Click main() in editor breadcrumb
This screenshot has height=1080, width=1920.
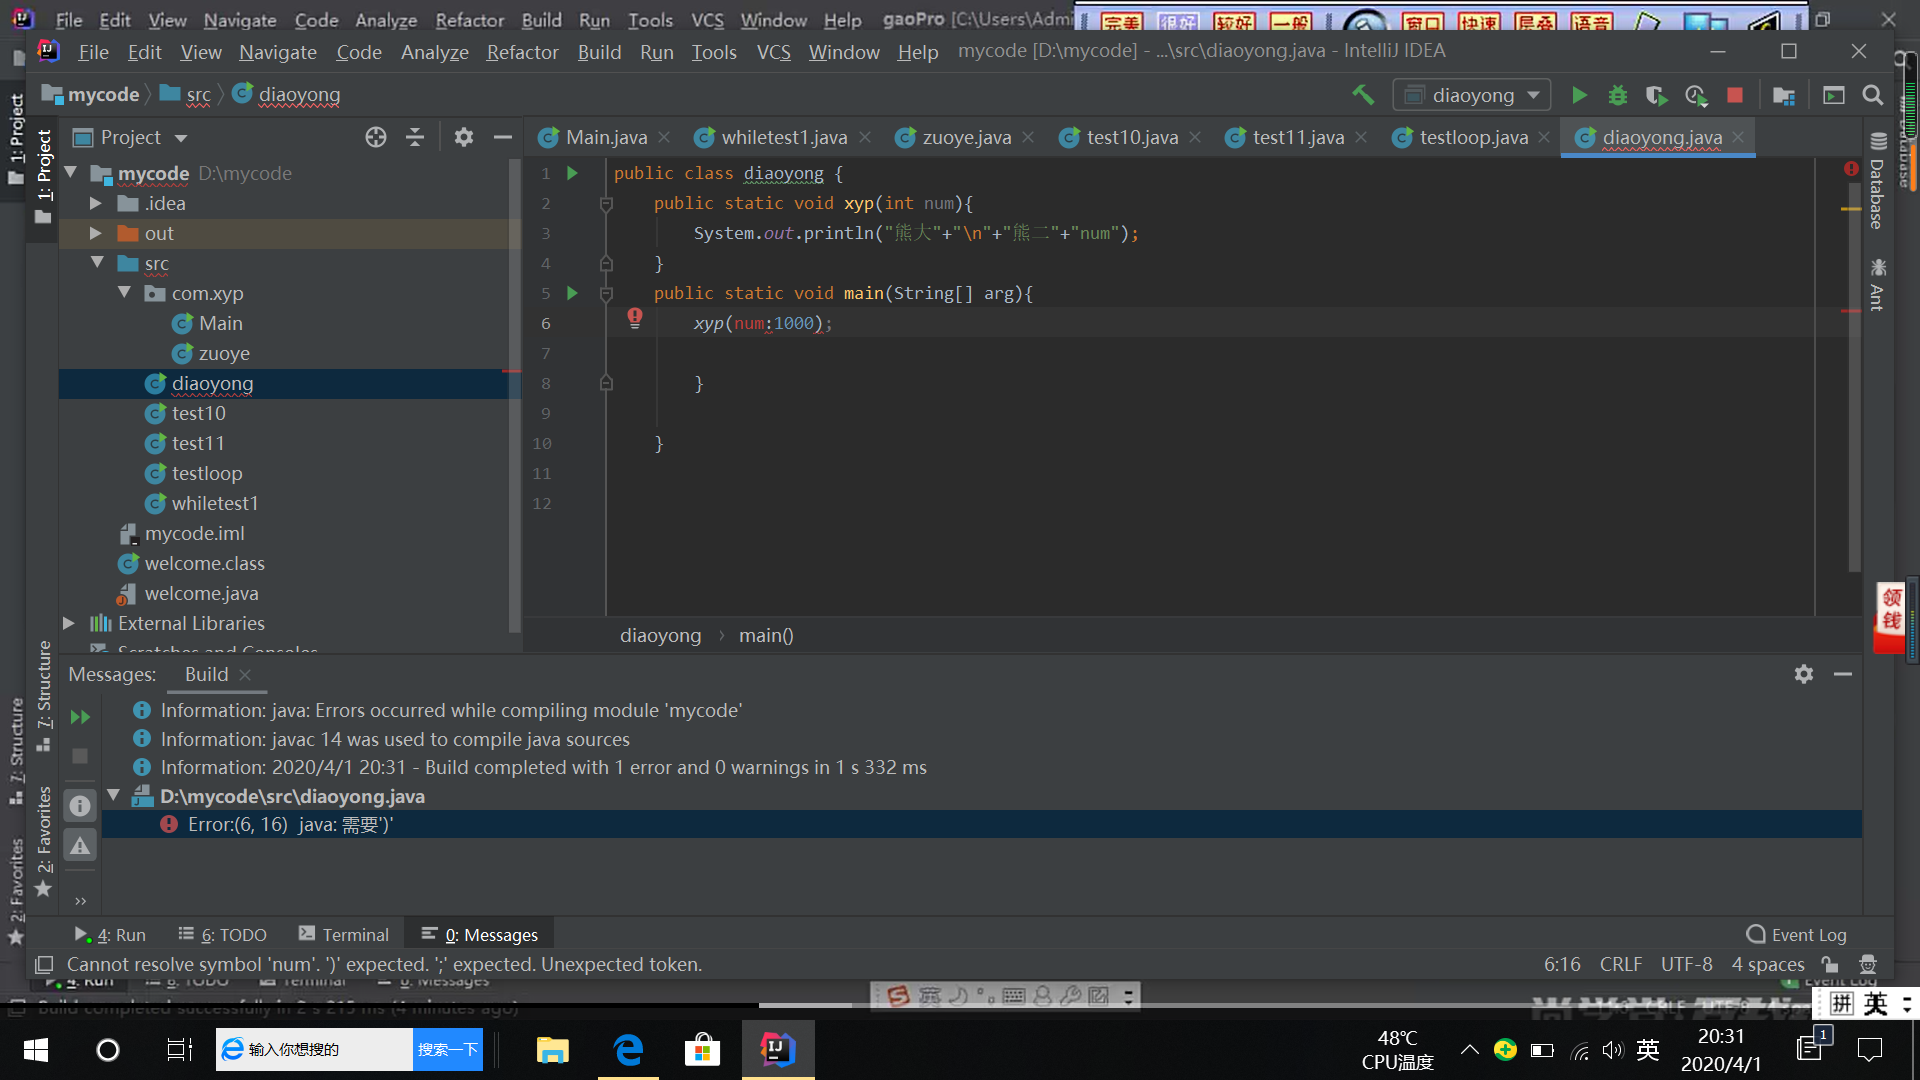[x=766, y=635]
